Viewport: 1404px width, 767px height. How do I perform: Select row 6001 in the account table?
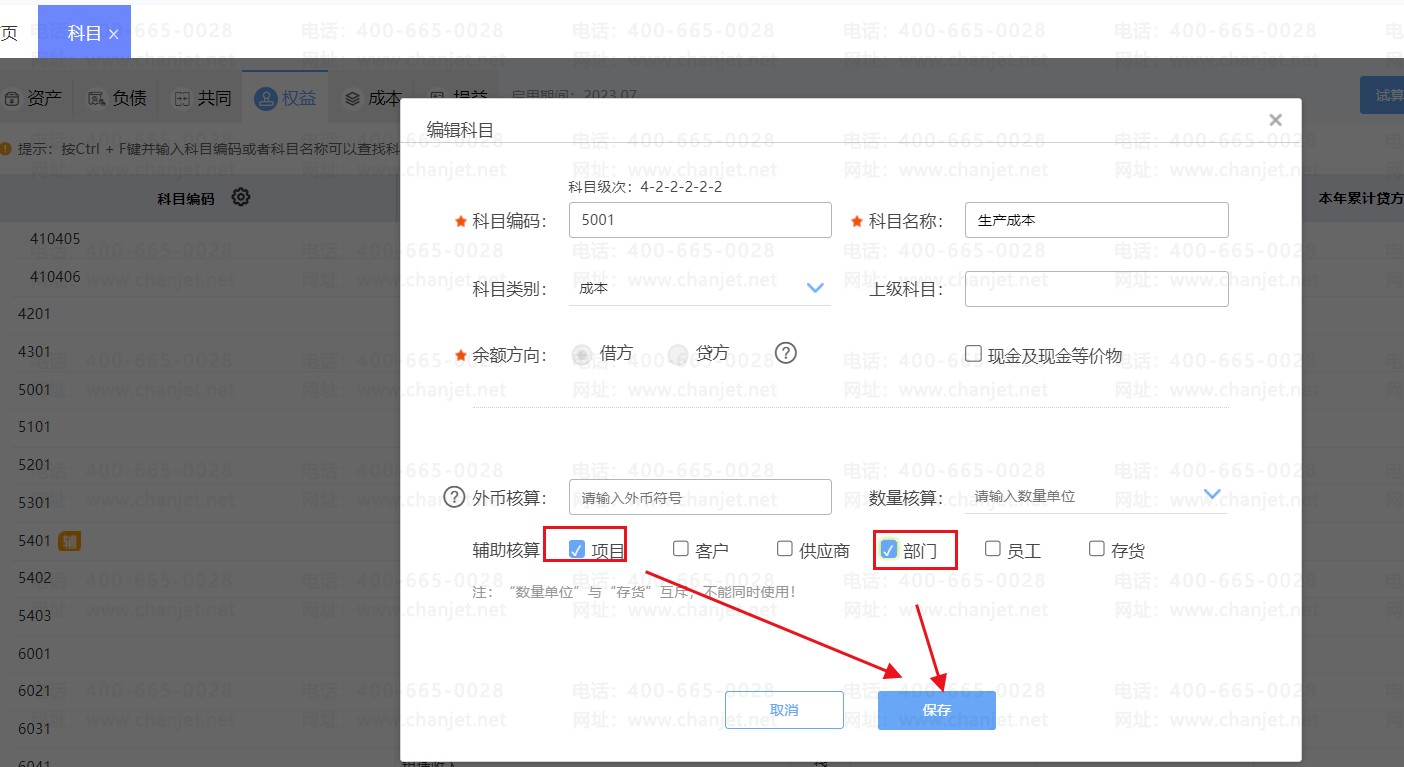pyautogui.click(x=200, y=654)
